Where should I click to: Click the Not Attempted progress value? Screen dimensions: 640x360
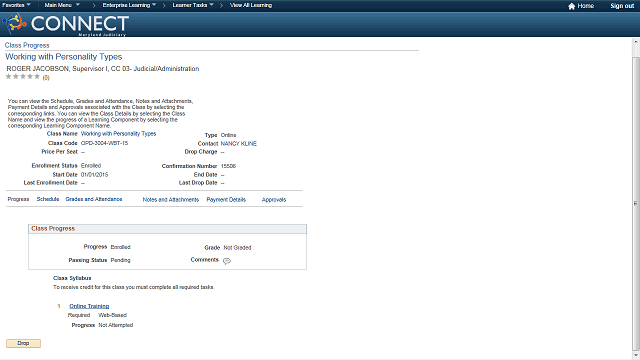click(x=116, y=325)
